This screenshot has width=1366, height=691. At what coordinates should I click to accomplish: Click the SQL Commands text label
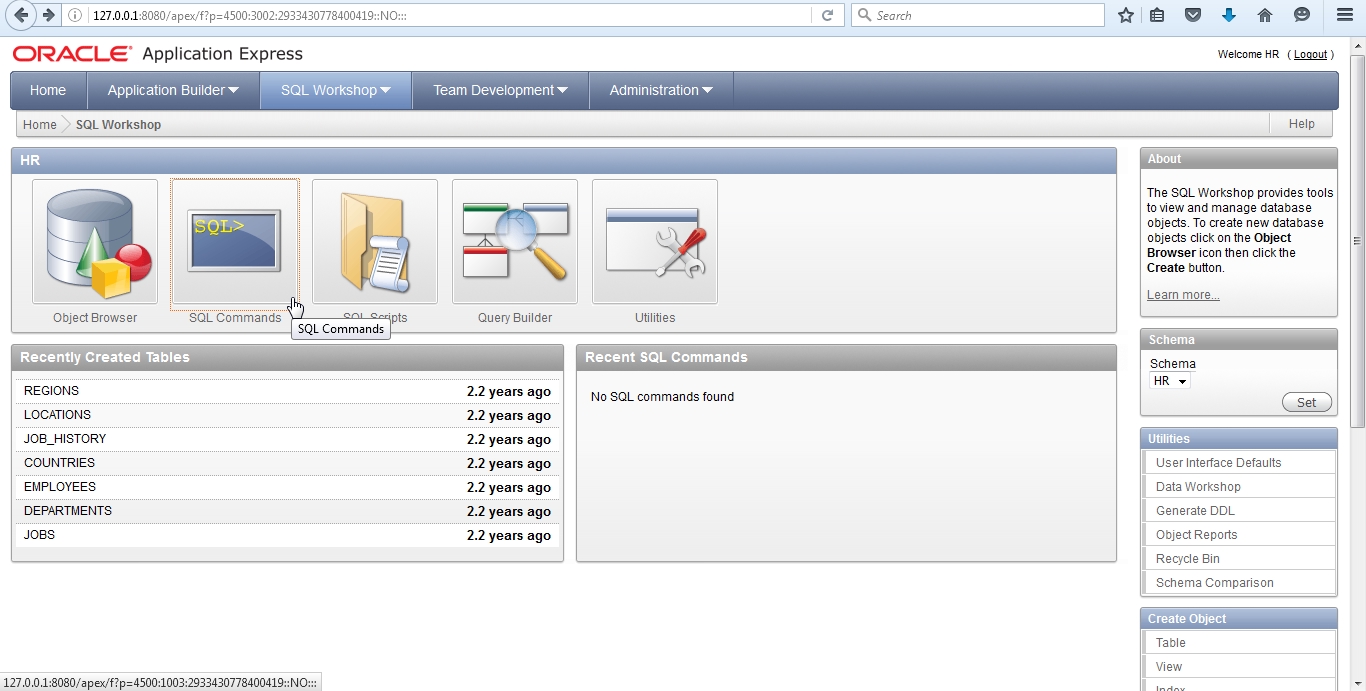click(235, 318)
